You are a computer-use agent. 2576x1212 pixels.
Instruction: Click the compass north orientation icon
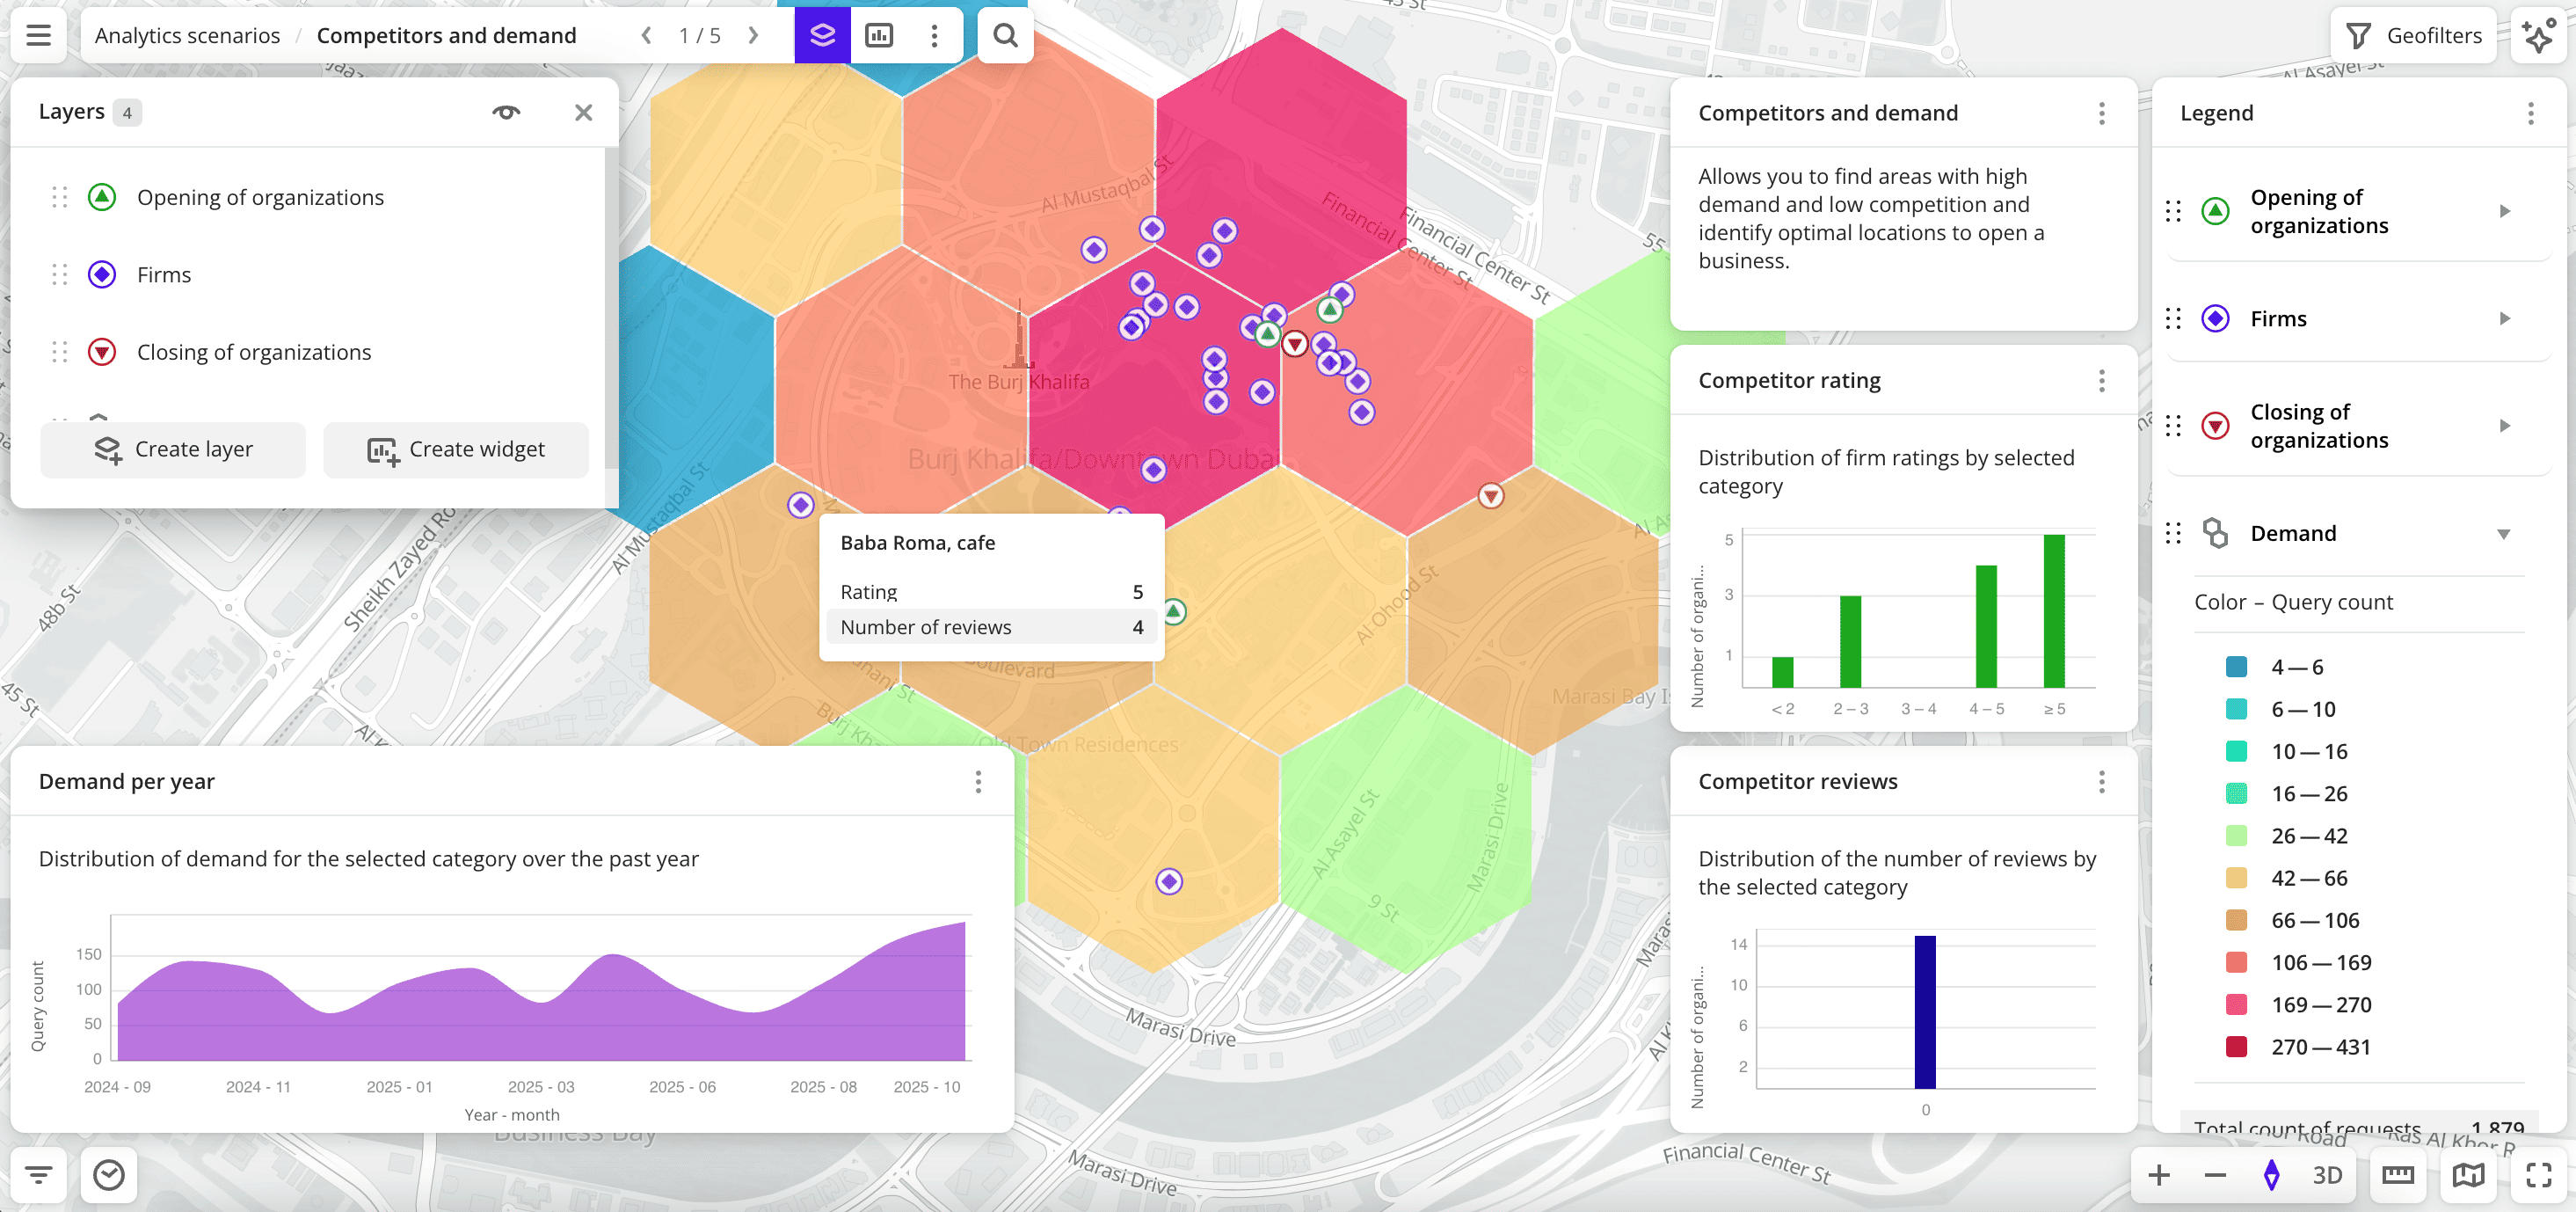click(2271, 1174)
